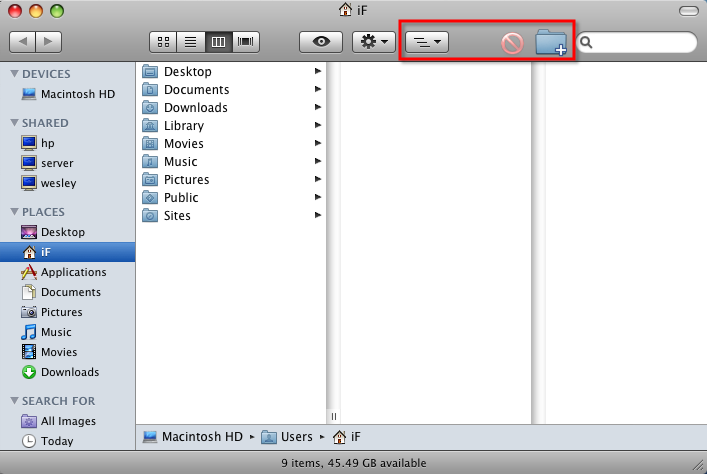Open Documents in the sidebar

coord(68,292)
